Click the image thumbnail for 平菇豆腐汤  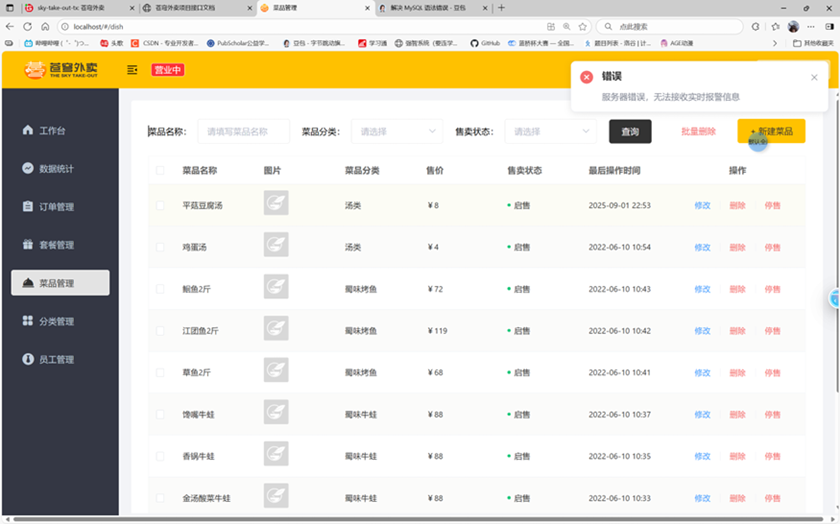(276, 203)
